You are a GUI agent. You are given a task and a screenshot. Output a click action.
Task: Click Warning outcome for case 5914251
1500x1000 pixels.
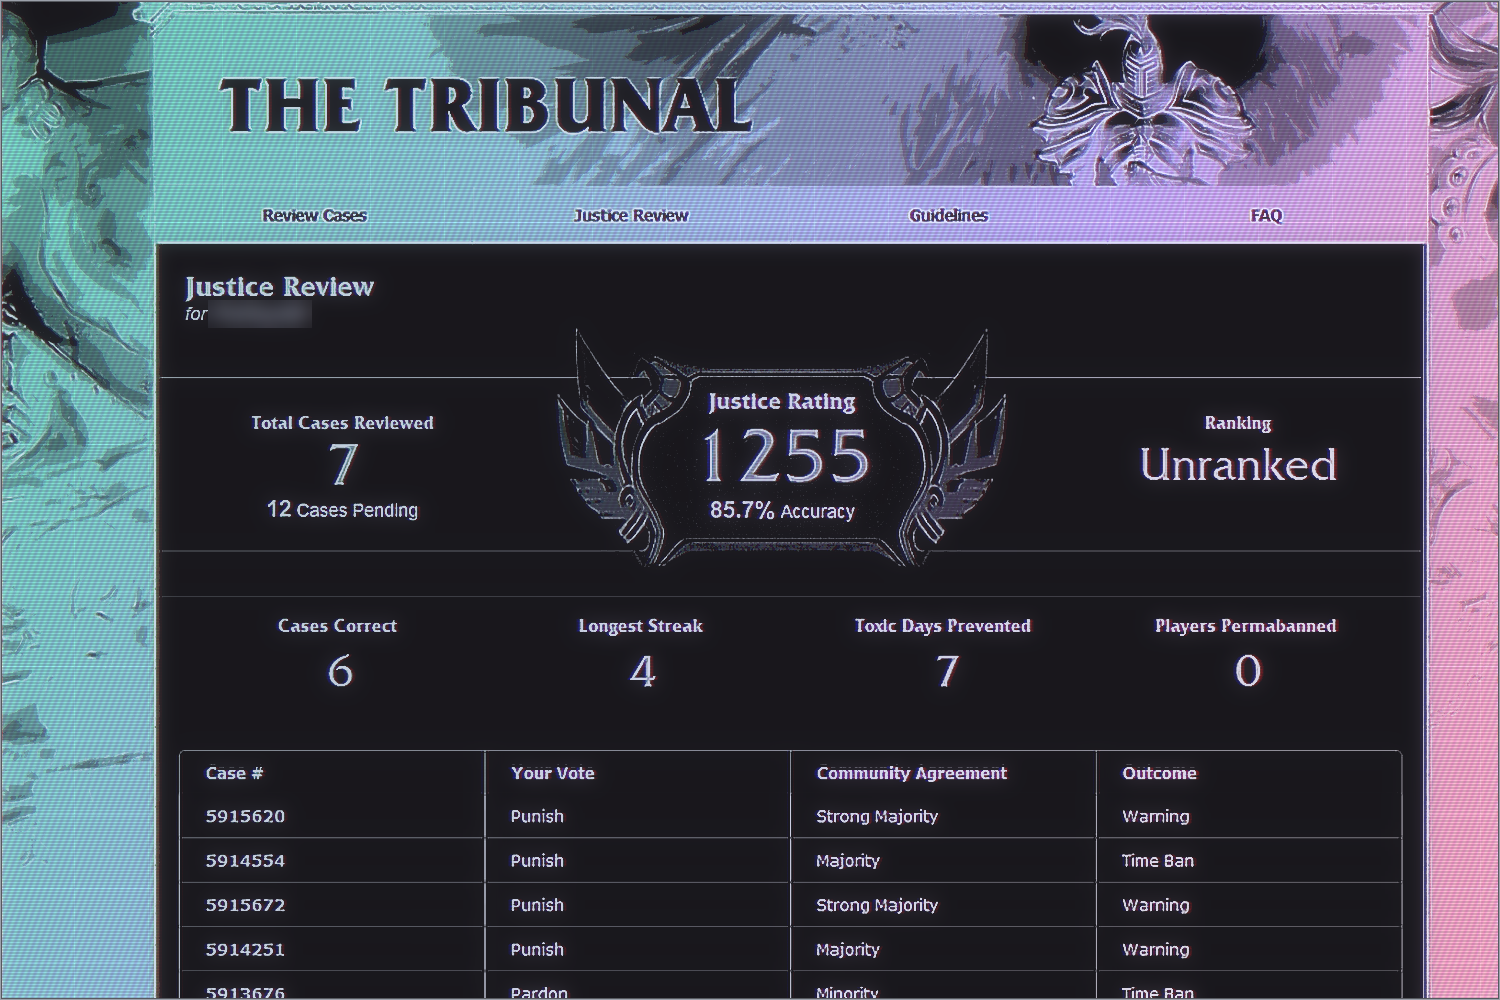pyautogui.click(x=1156, y=949)
